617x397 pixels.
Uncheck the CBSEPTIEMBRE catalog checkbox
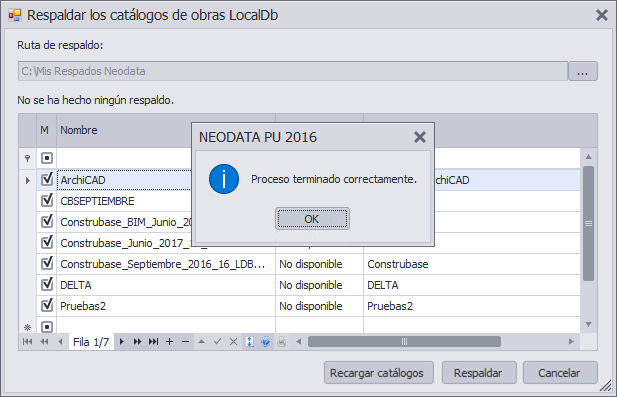[x=47, y=201]
